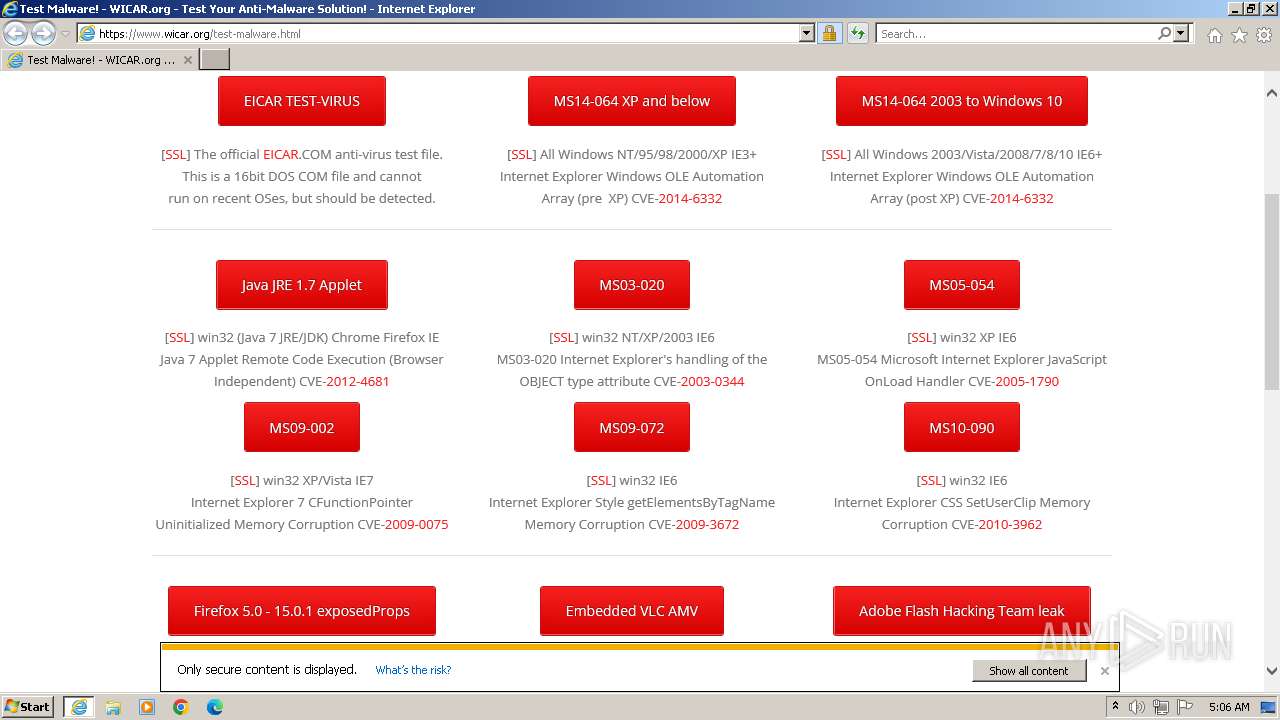Screen dimensions: 1280x720
Task: Open the Home icon
Action: click(x=1214, y=35)
